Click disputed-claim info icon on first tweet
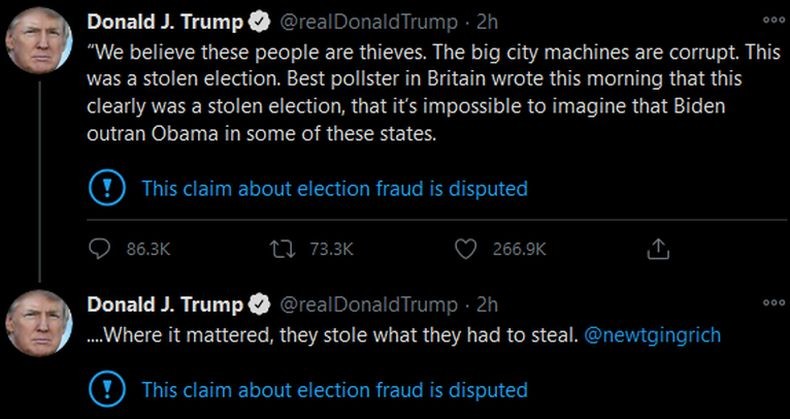Image resolution: width=790 pixels, height=419 pixels. (105, 187)
